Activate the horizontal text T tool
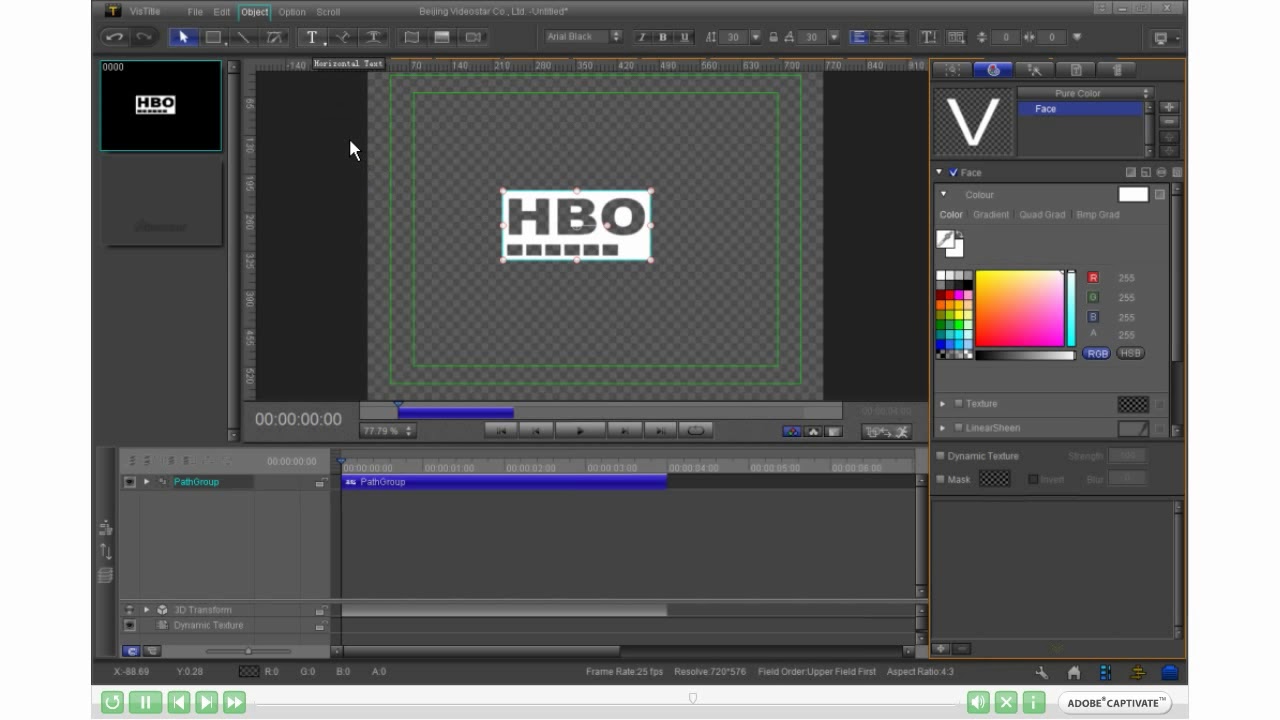 [x=312, y=37]
